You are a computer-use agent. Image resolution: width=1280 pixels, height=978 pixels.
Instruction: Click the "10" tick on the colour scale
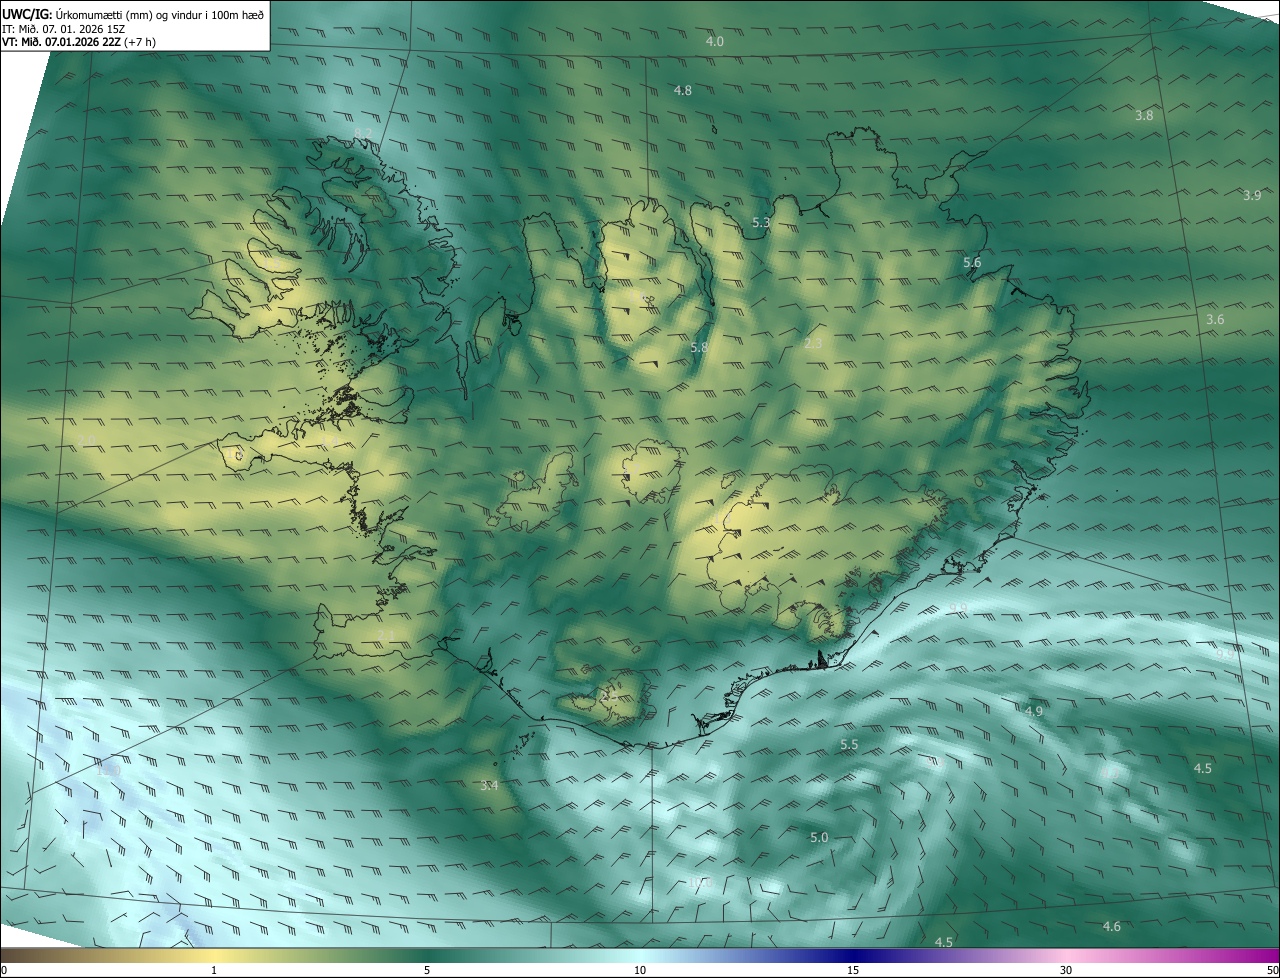pos(640,970)
